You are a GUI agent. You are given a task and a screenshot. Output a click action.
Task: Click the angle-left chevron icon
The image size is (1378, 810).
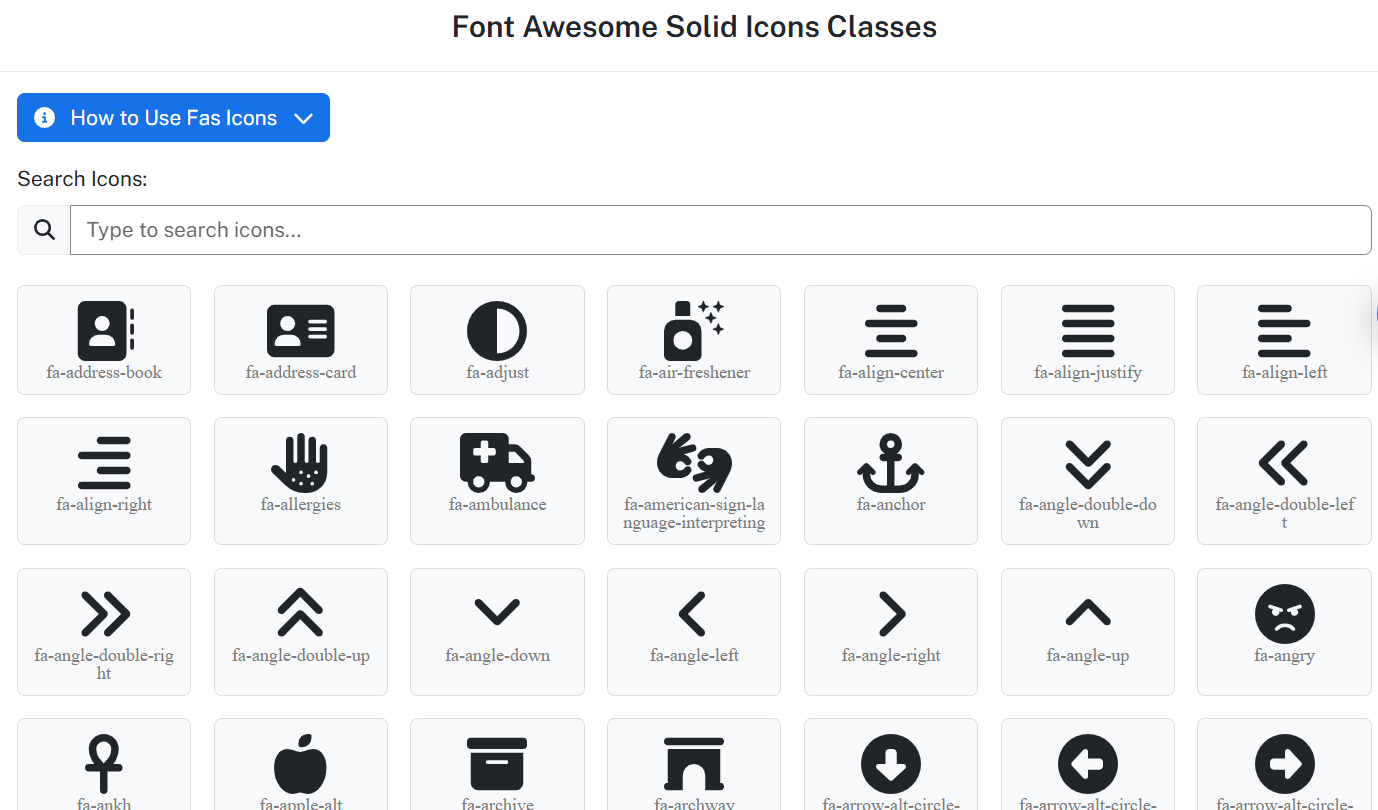[x=693, y=614]
